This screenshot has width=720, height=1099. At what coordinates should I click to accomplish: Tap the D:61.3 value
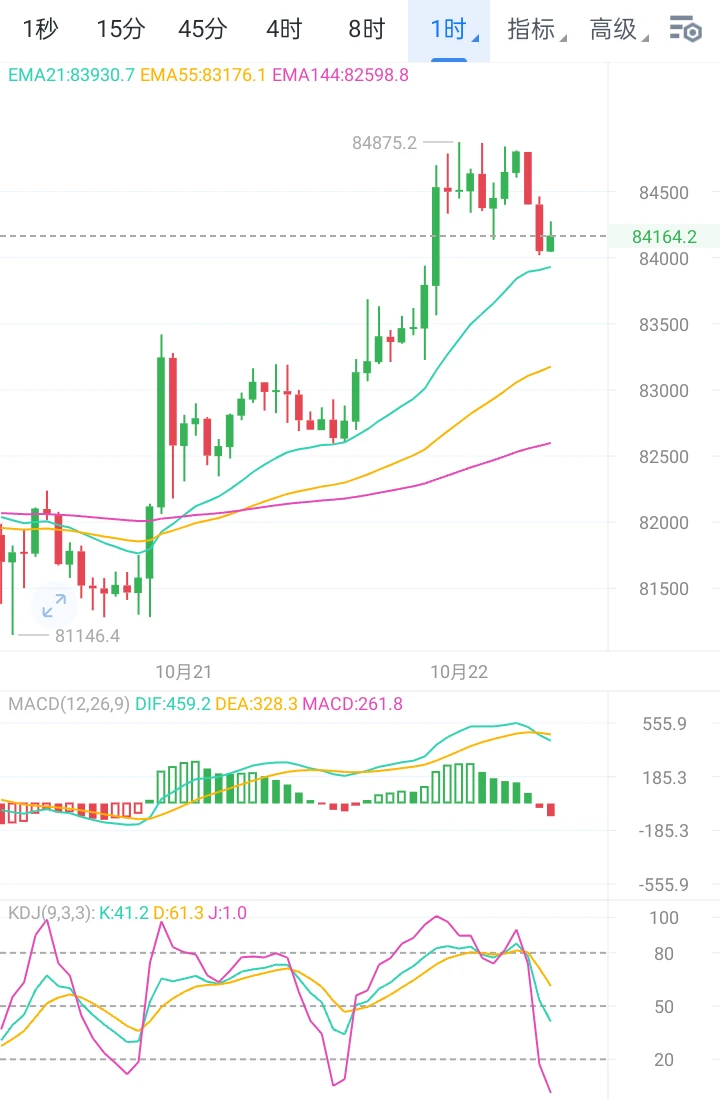tap(178, 913)
